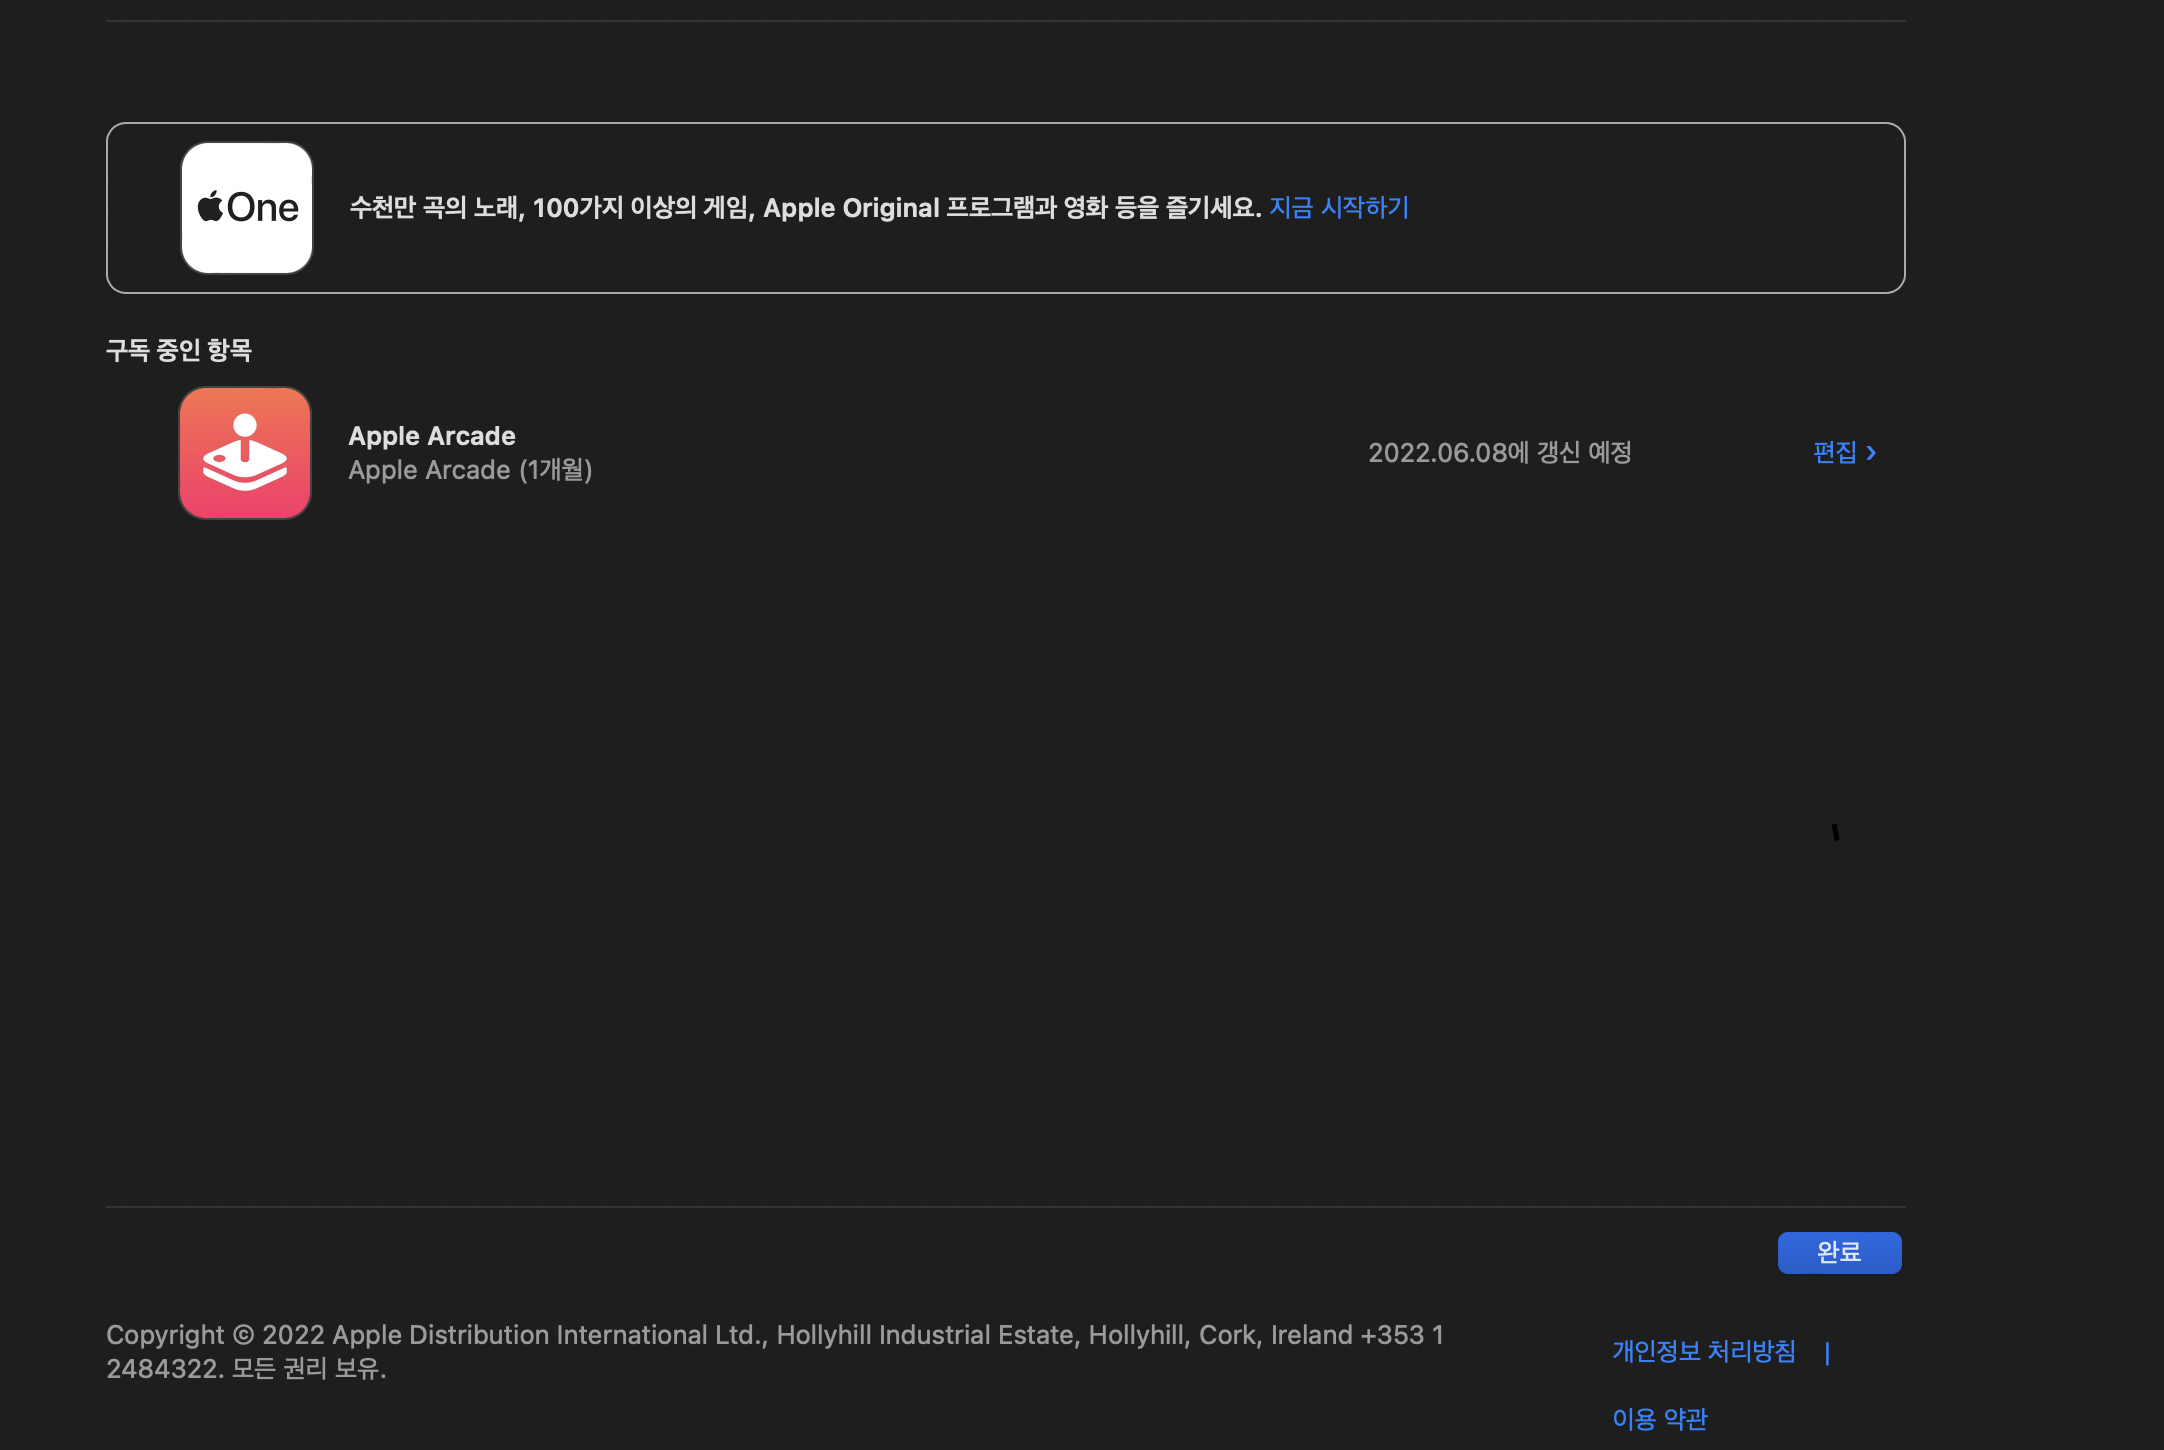
Task: Click the vertical separator after 개인정보 처리방침
Action: coord(1827,1352)
